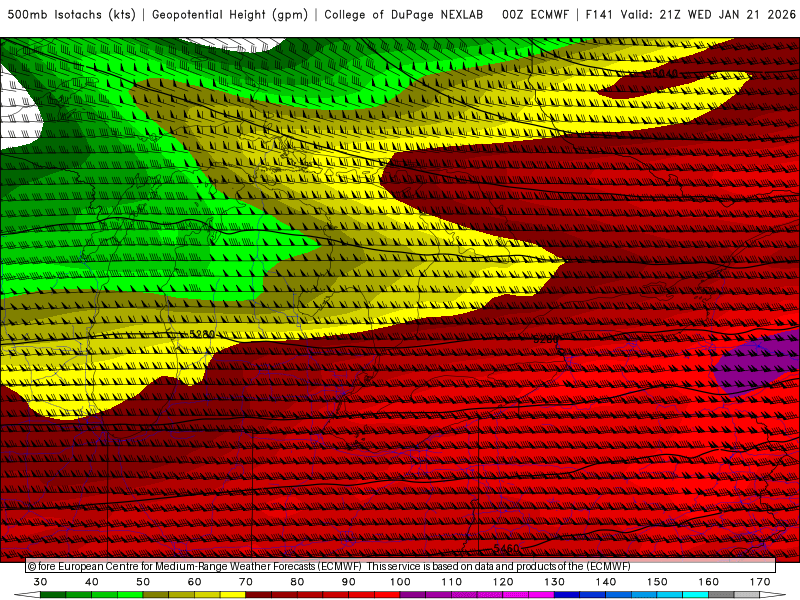Screen dimensions: 800x600
Task: Click the legend value 100
Action: click(x=400, y=582)
